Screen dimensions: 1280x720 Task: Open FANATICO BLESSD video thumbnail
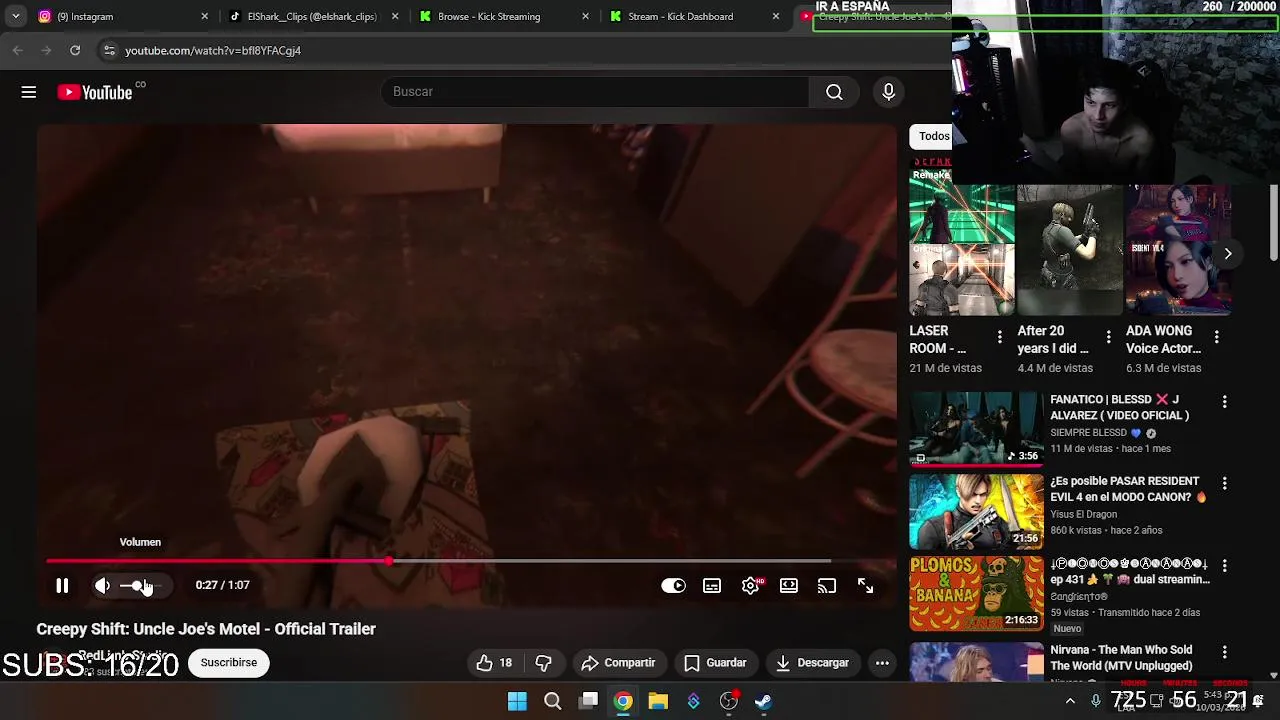(976, 429)
